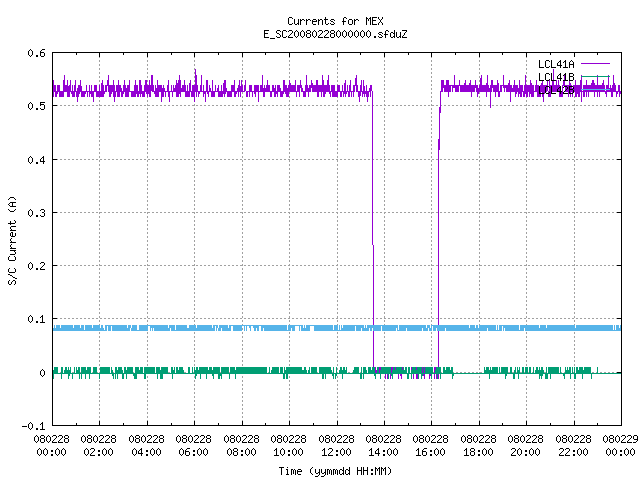Click the y-axis label "S/C Current (A)"
This screenshot has width=640, height=480.
[x=12, y=240]
